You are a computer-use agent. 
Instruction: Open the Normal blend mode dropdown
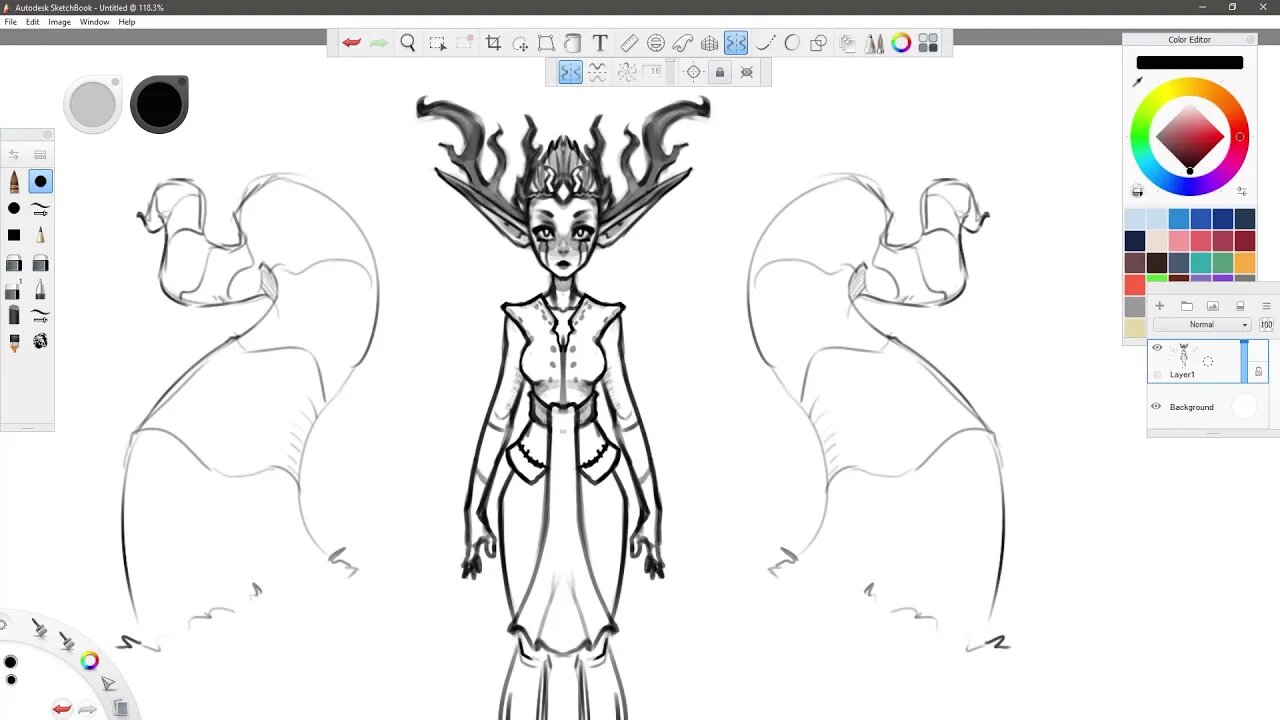[x=1202, y=325]
